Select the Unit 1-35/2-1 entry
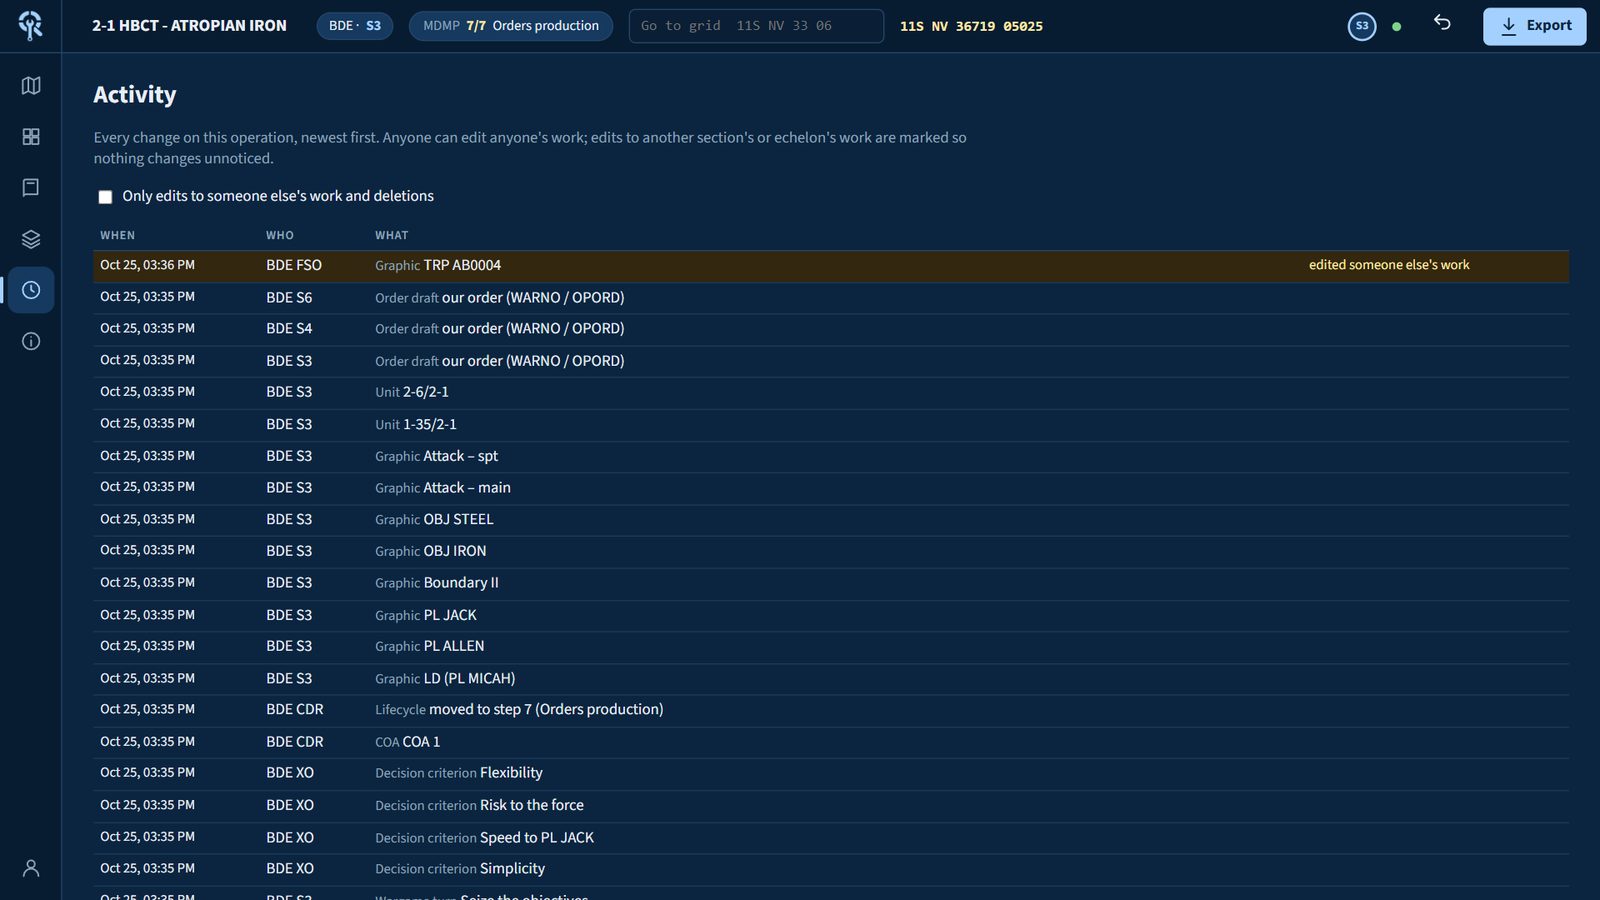1600x900 pixels. (x=831, y=424)
